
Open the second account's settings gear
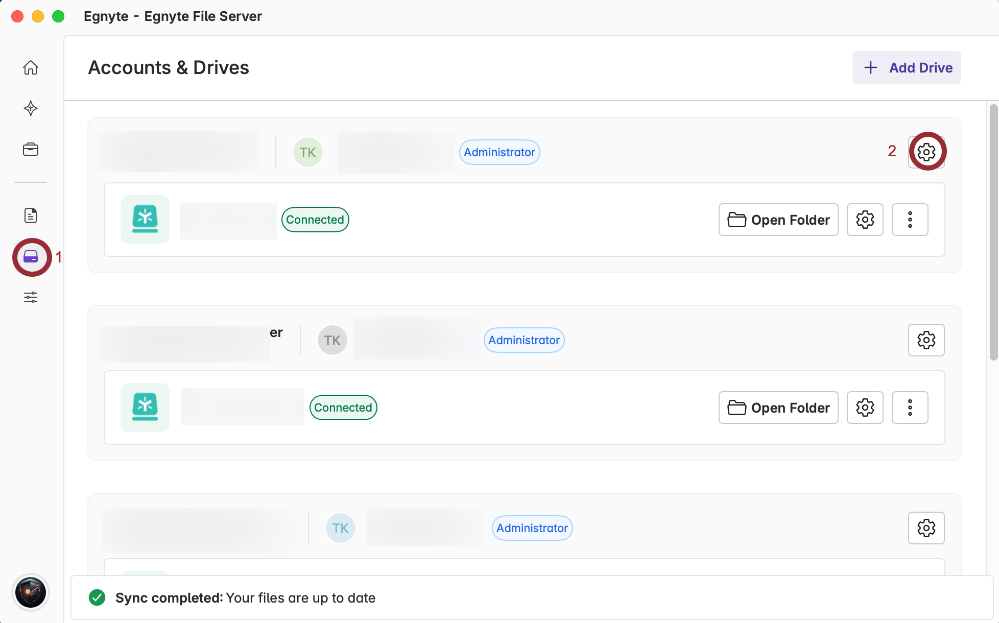[x=926, y=340]
